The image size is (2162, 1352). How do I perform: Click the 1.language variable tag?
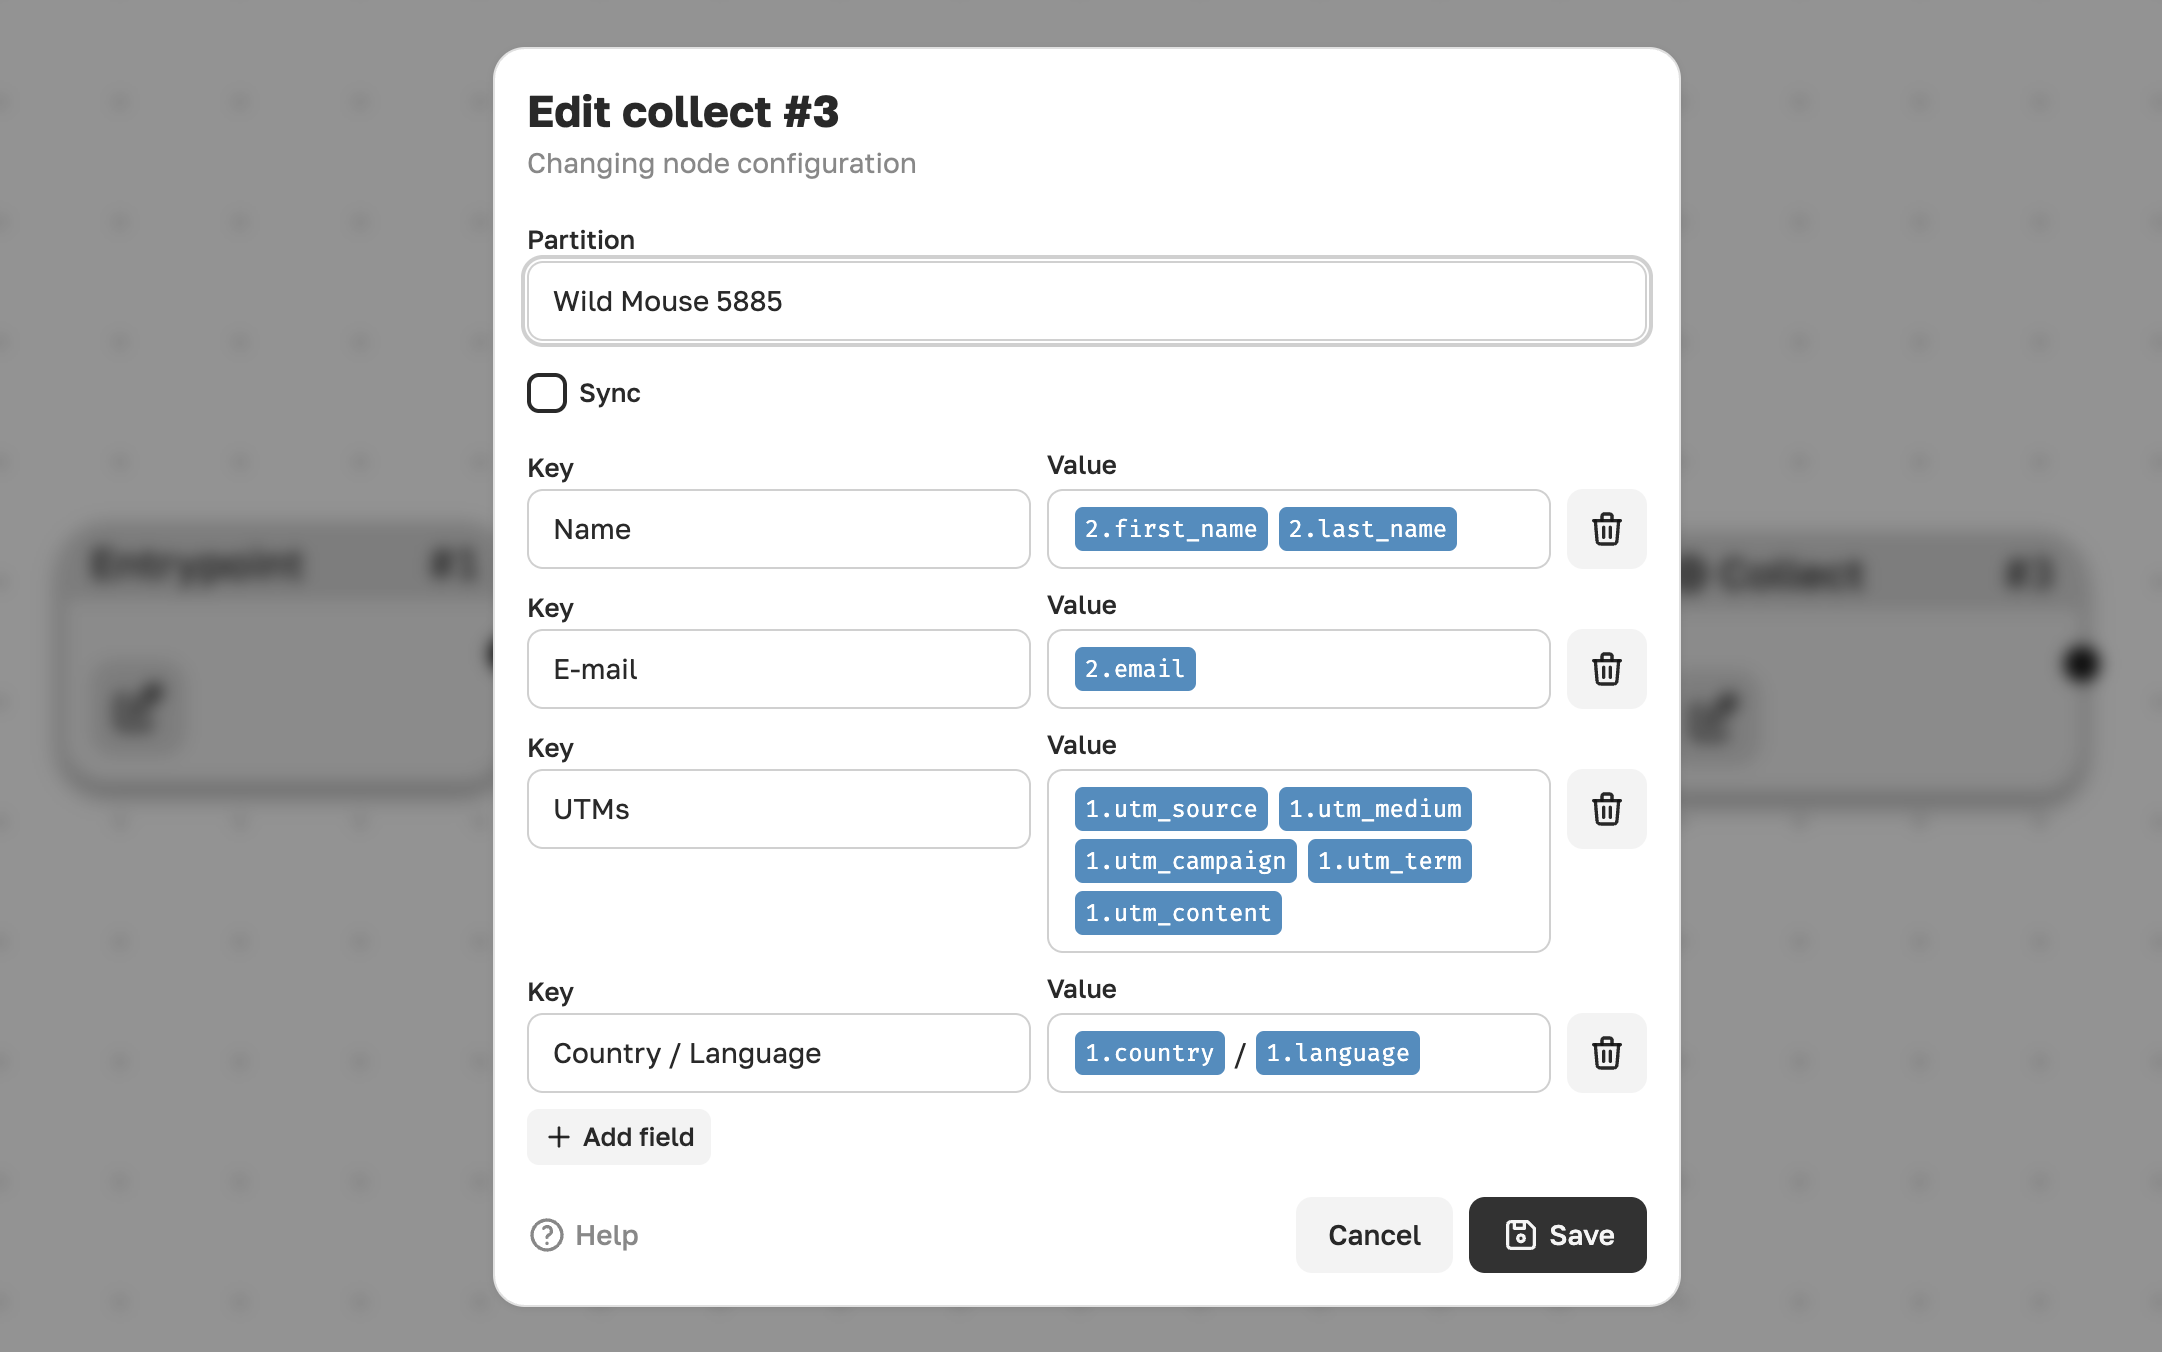(x=1337, y=1053)
